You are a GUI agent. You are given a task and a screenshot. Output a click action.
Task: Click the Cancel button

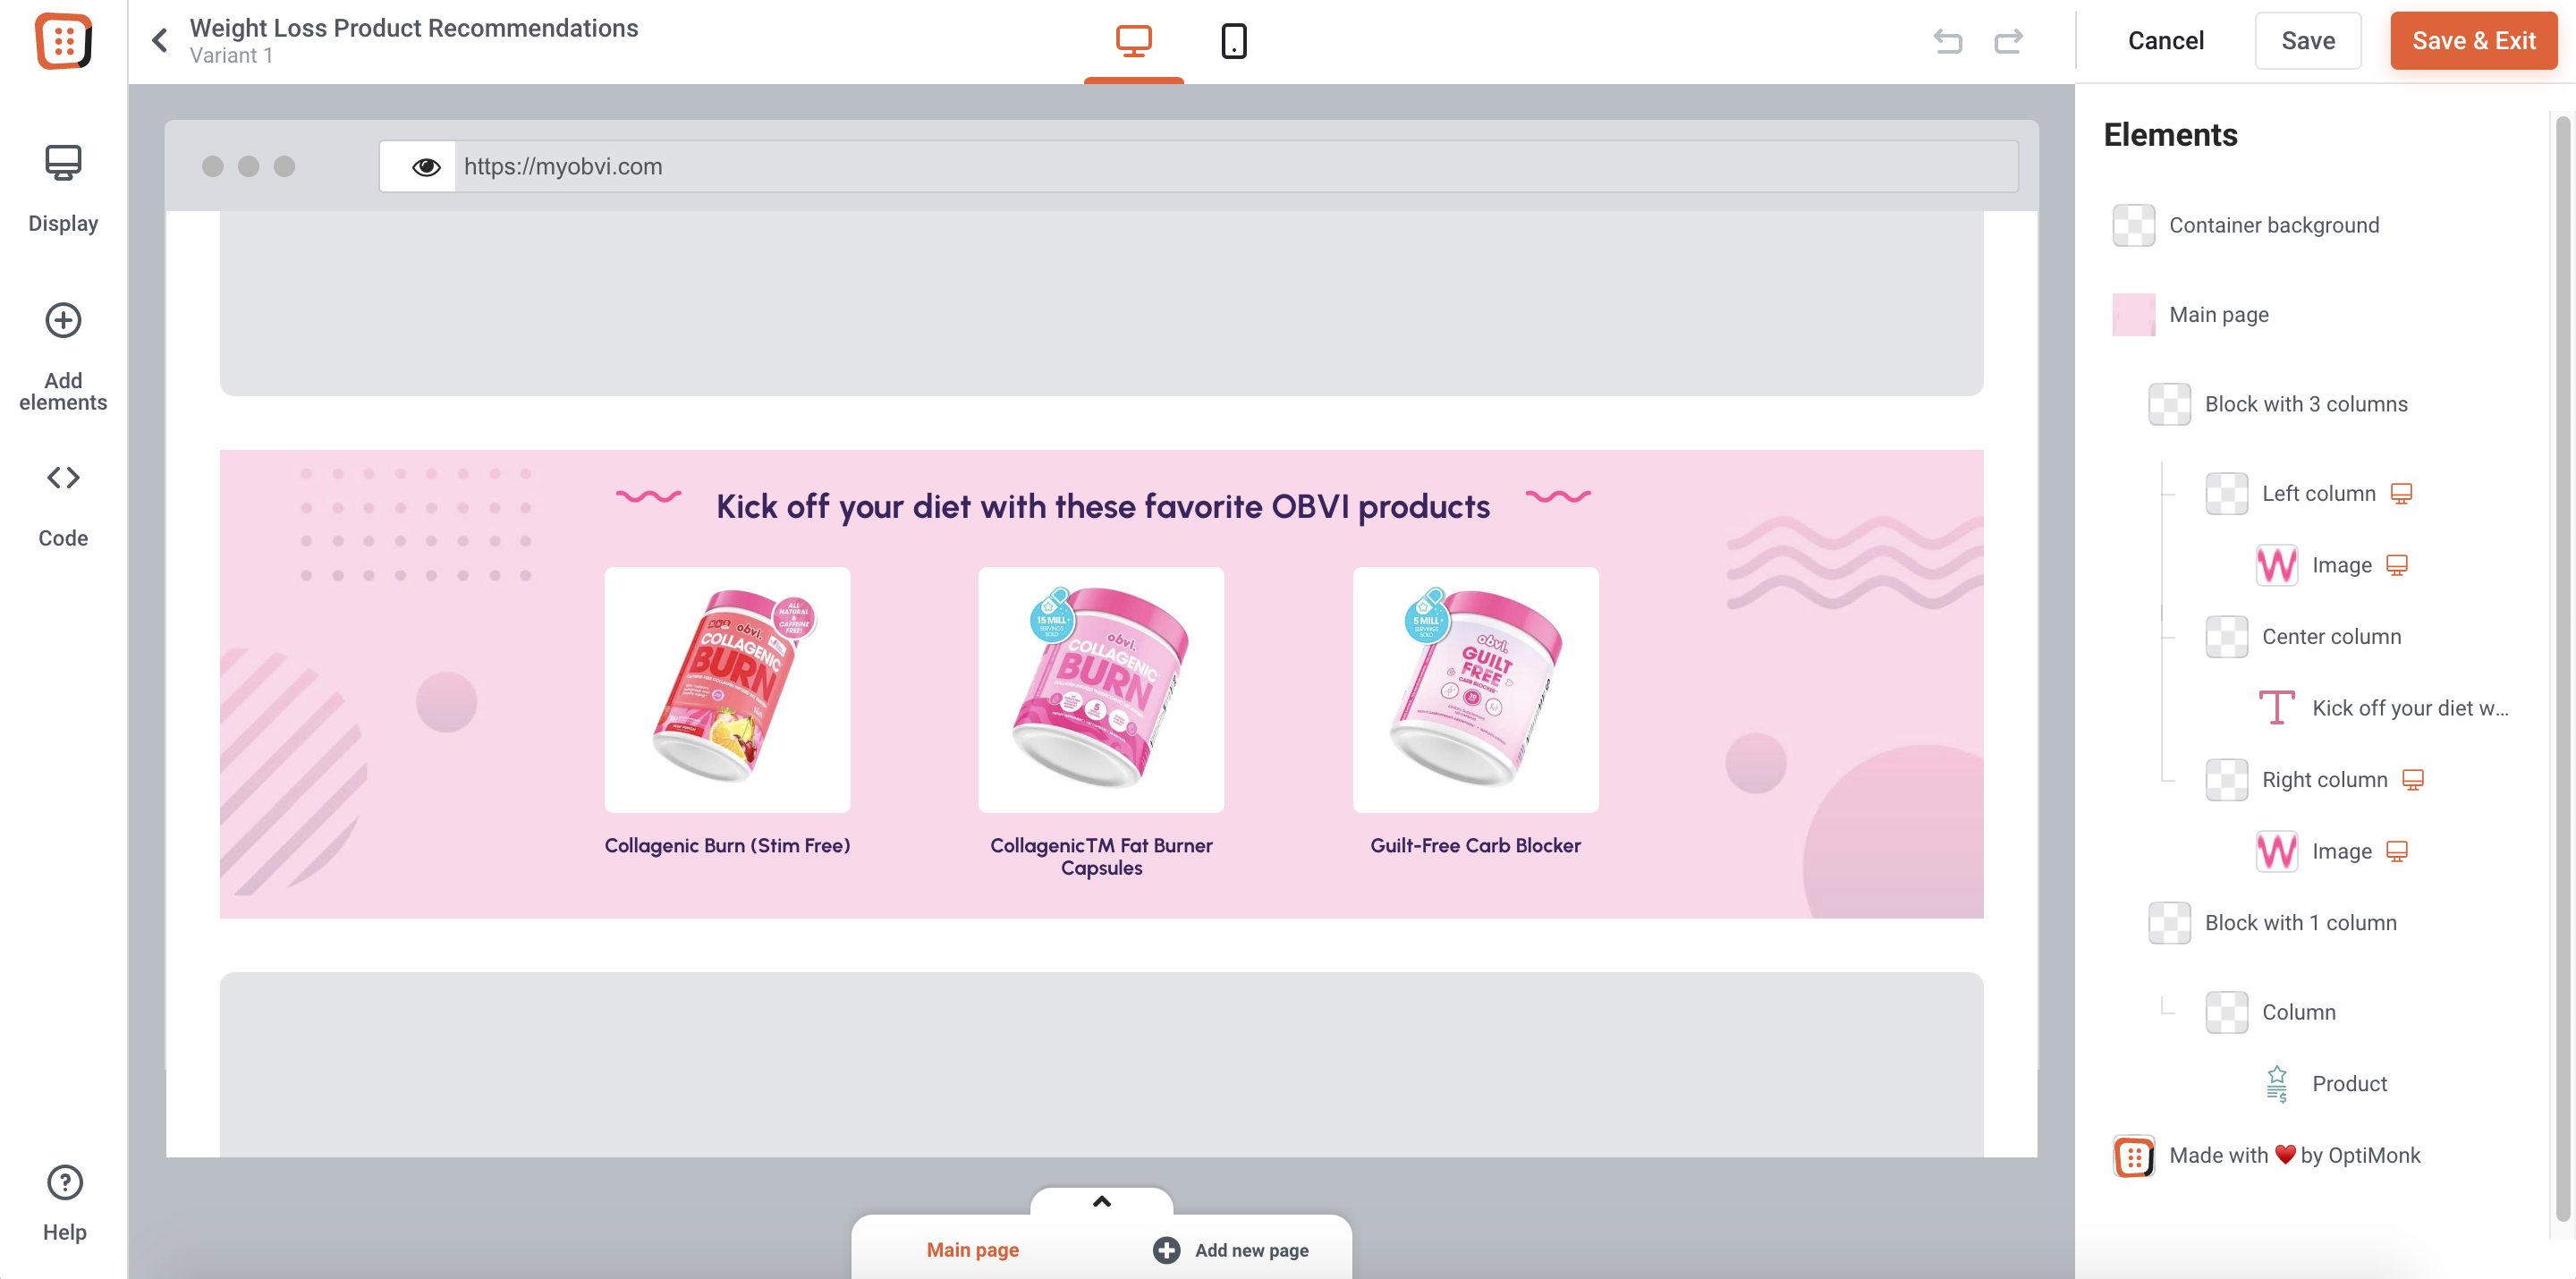point(2165,41)
